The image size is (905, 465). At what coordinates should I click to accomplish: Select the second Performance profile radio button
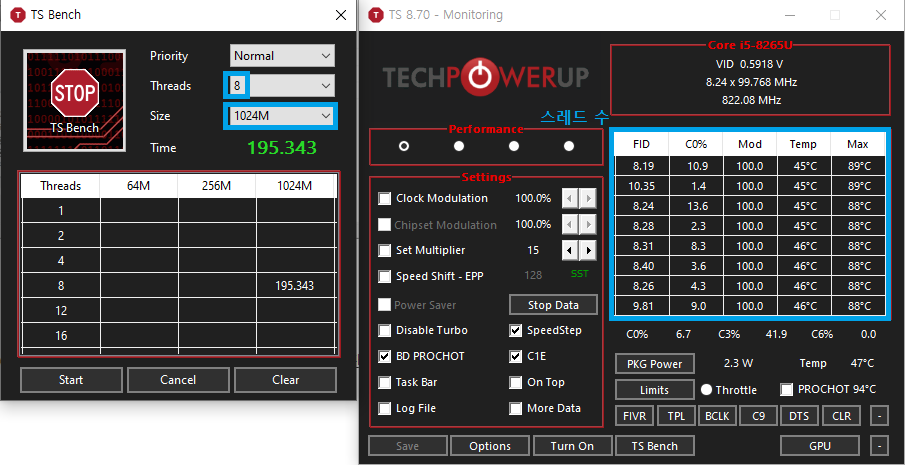(459, 146)
